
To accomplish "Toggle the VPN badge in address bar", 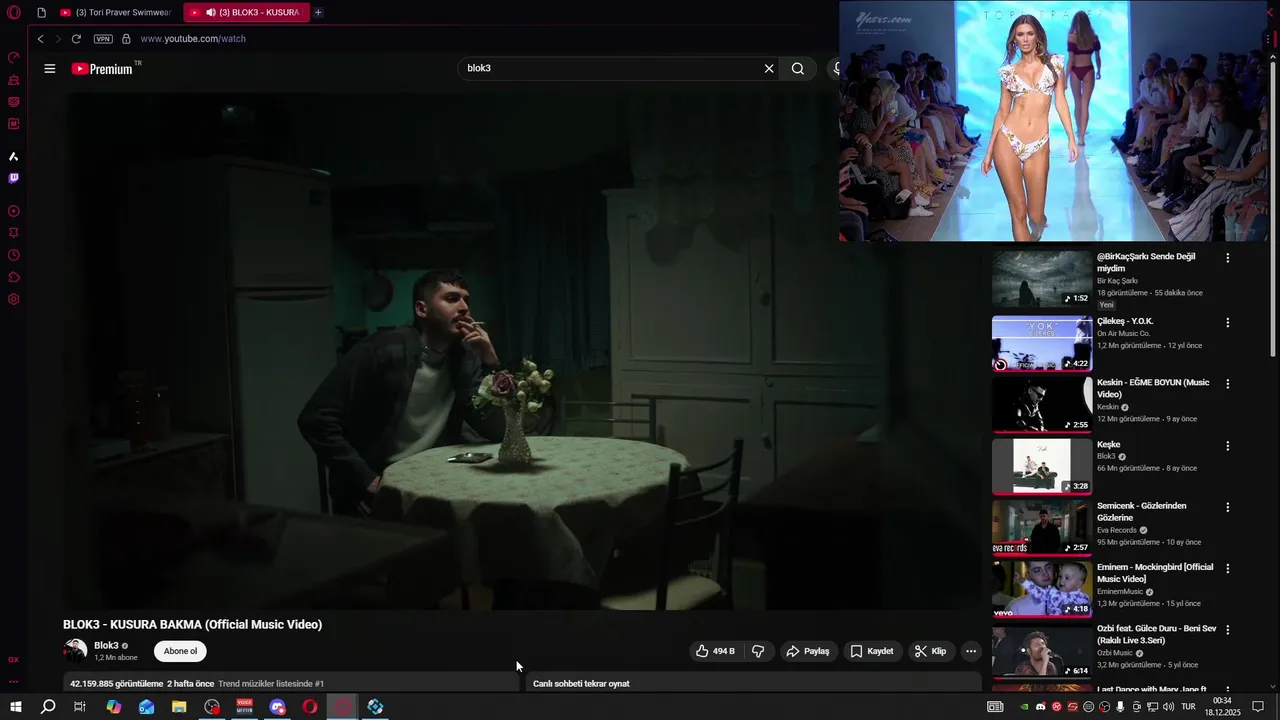I will click(x=103, y=39).
